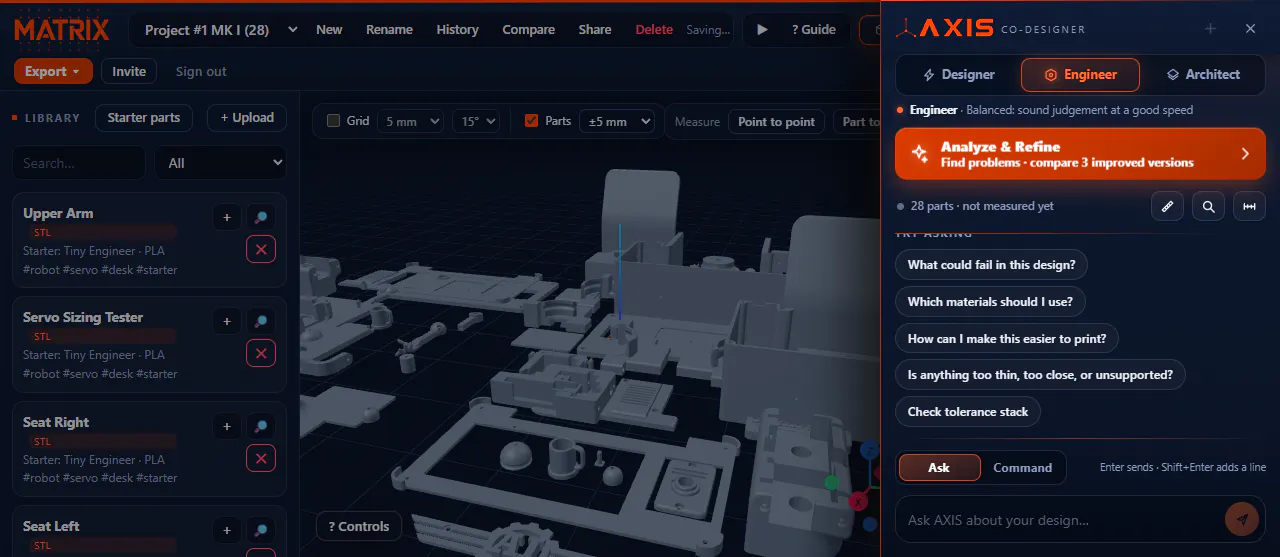The width and height of the screenshot is (1280, 557).
Task: Click the MATRIX logo
Action: 62,29
